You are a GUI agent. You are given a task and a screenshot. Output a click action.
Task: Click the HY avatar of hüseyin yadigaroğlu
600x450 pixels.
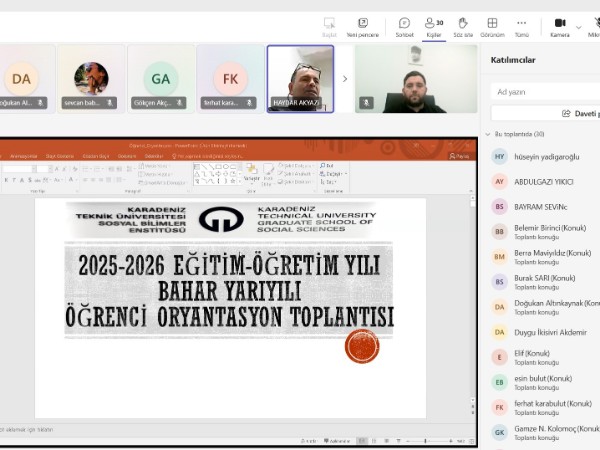[499, 157]
